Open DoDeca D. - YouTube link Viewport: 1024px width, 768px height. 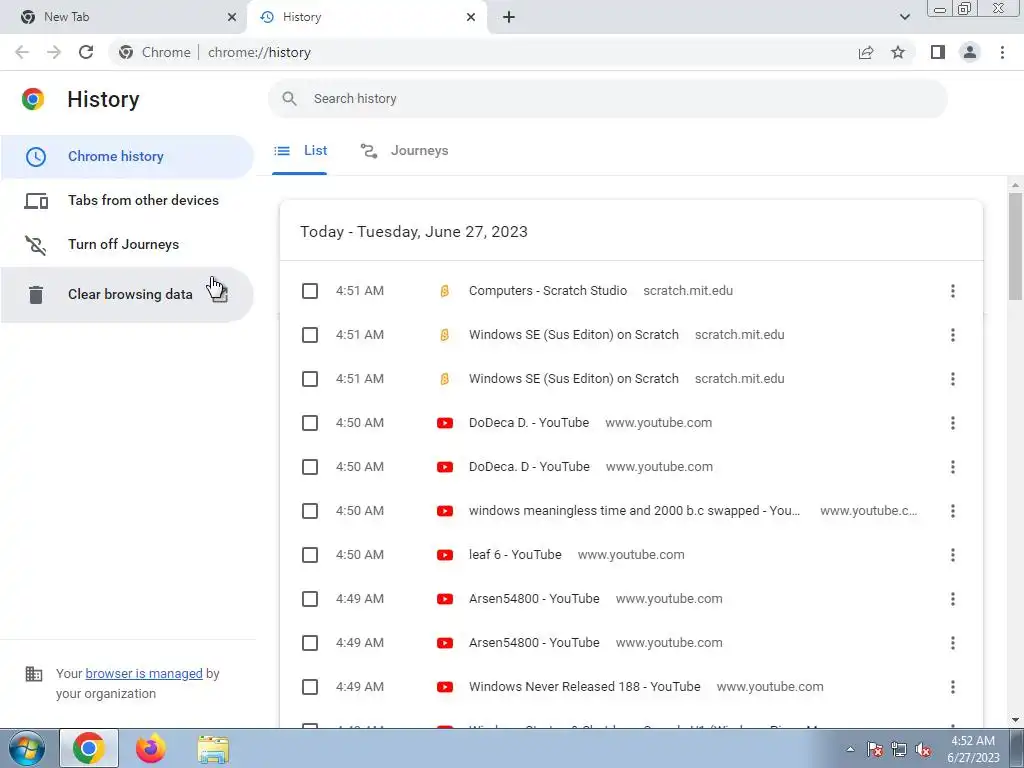[x=528, y=423]
